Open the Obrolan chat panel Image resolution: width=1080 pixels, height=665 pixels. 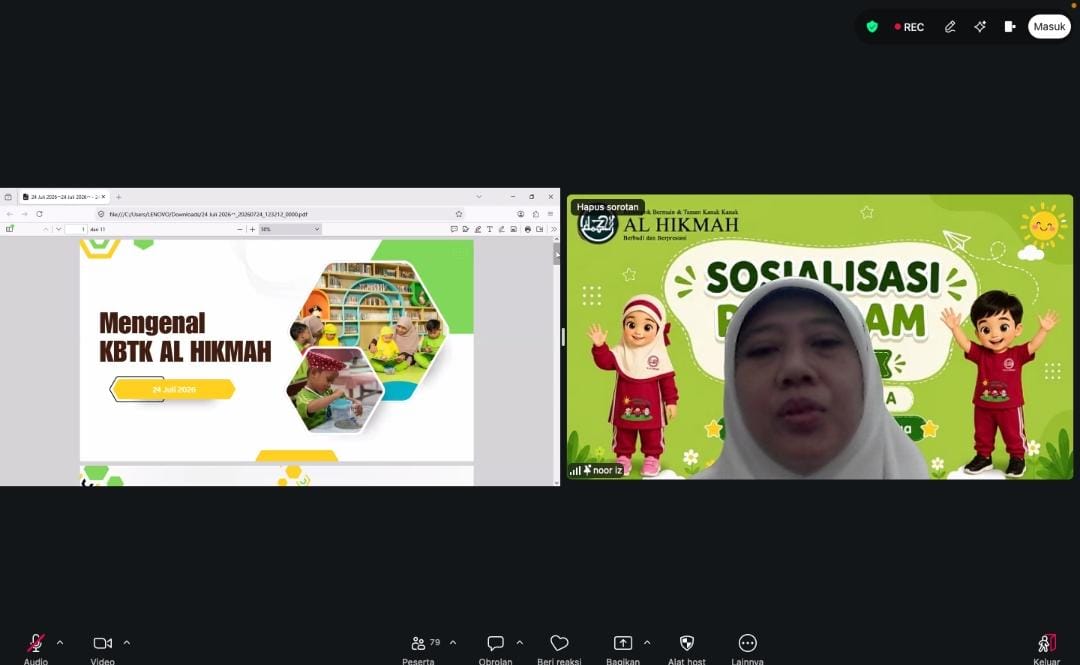pyautogui.click(x=495, y=648)
